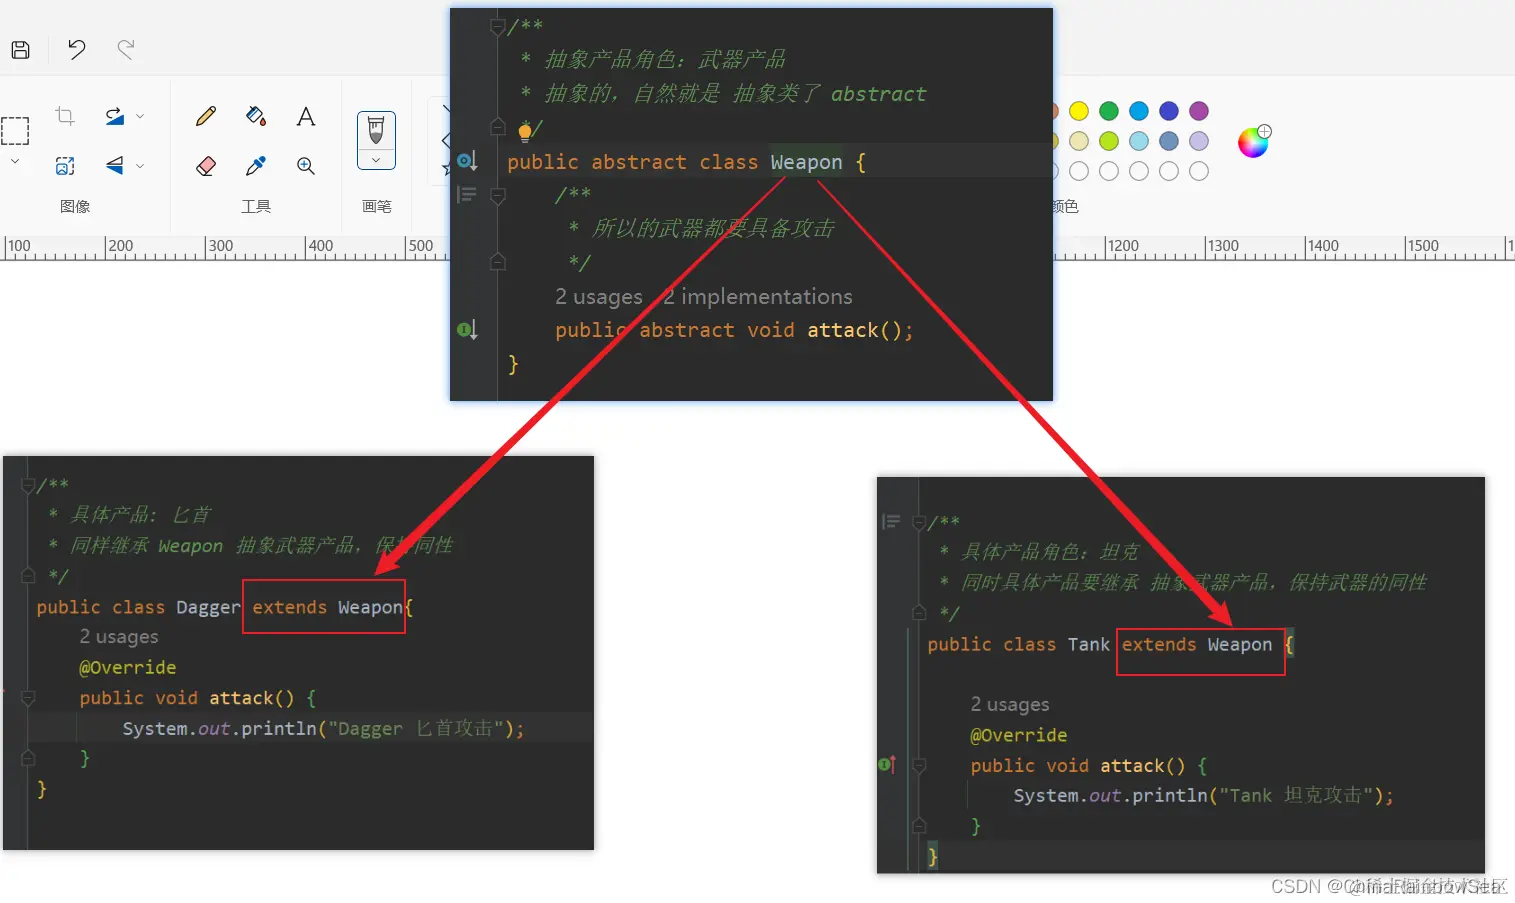The width and height of the screenshot is (1515, 903).
Task: Click the Rotate image icon
Action: click(x=115, y=116)
